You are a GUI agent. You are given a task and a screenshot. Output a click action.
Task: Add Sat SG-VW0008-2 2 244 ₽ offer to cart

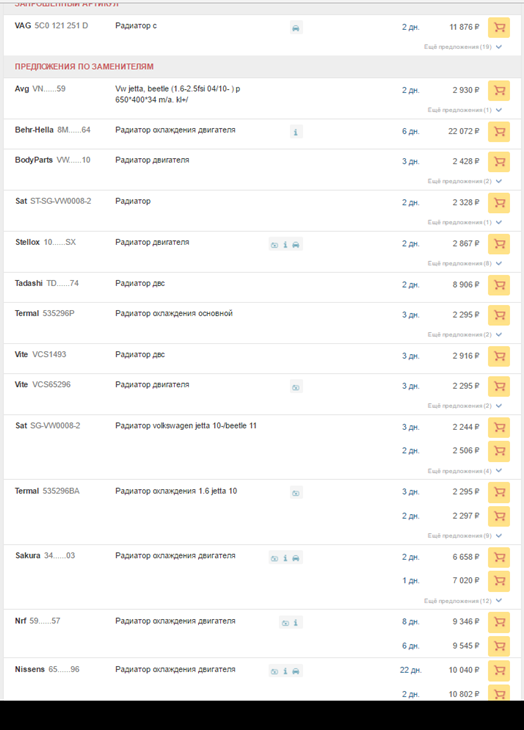(499, 427)
